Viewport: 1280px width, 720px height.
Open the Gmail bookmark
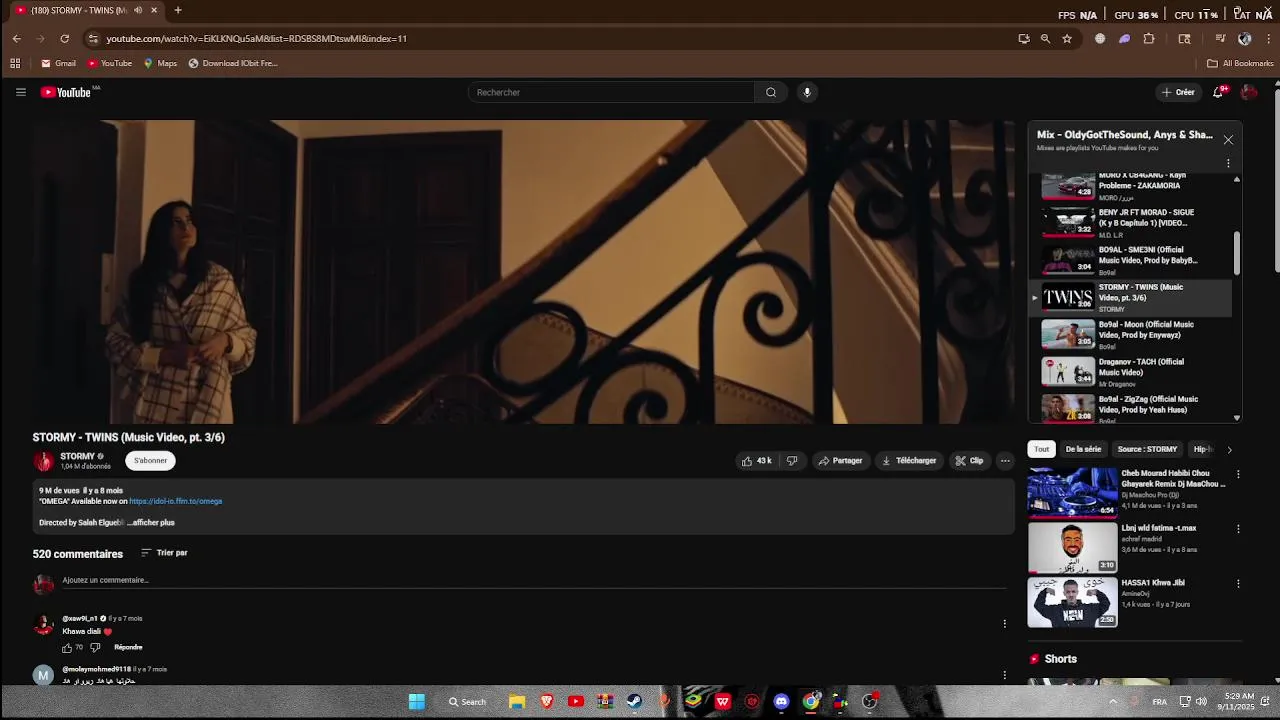click(59, 63)
